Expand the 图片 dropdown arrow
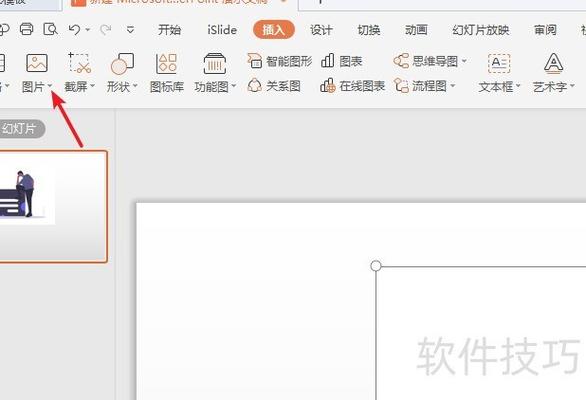This screenshot has height=400, width=586. [50, 86]
